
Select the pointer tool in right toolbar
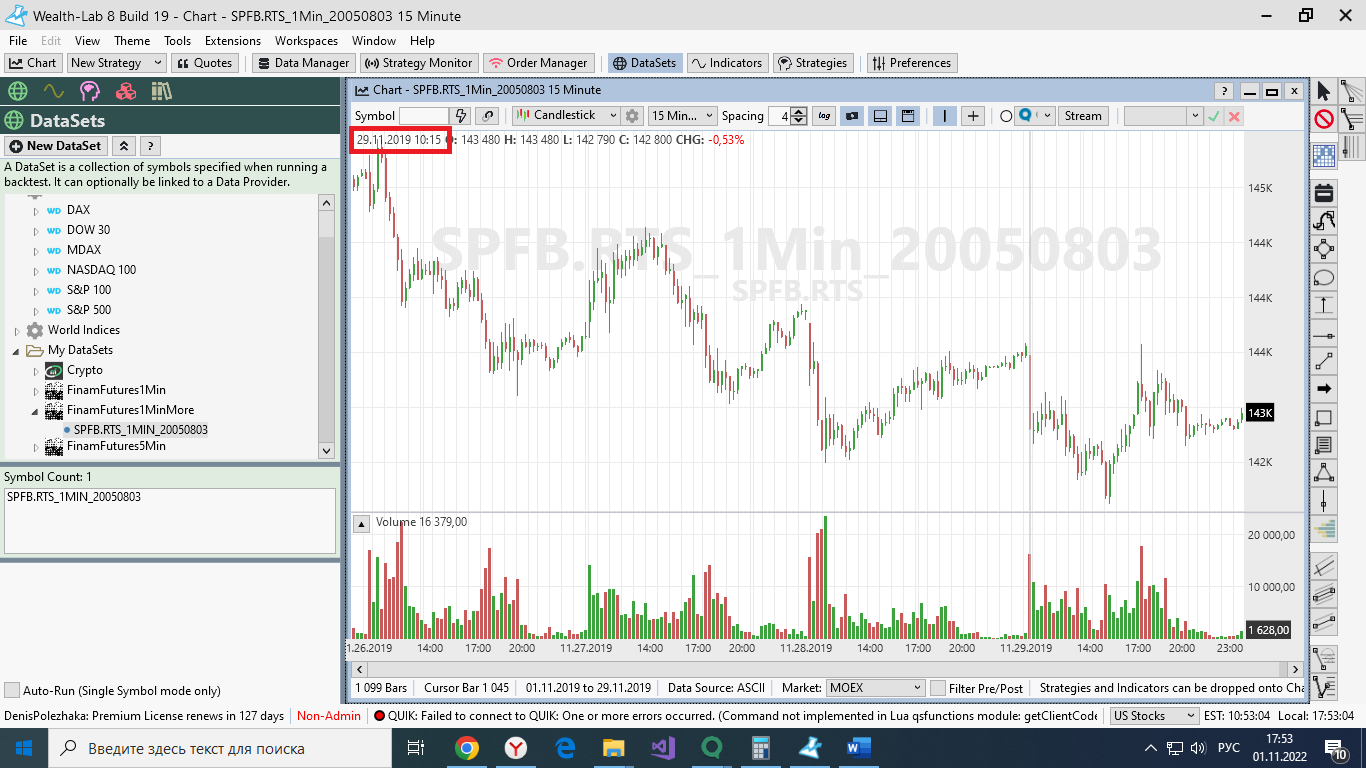(1322, 91)
